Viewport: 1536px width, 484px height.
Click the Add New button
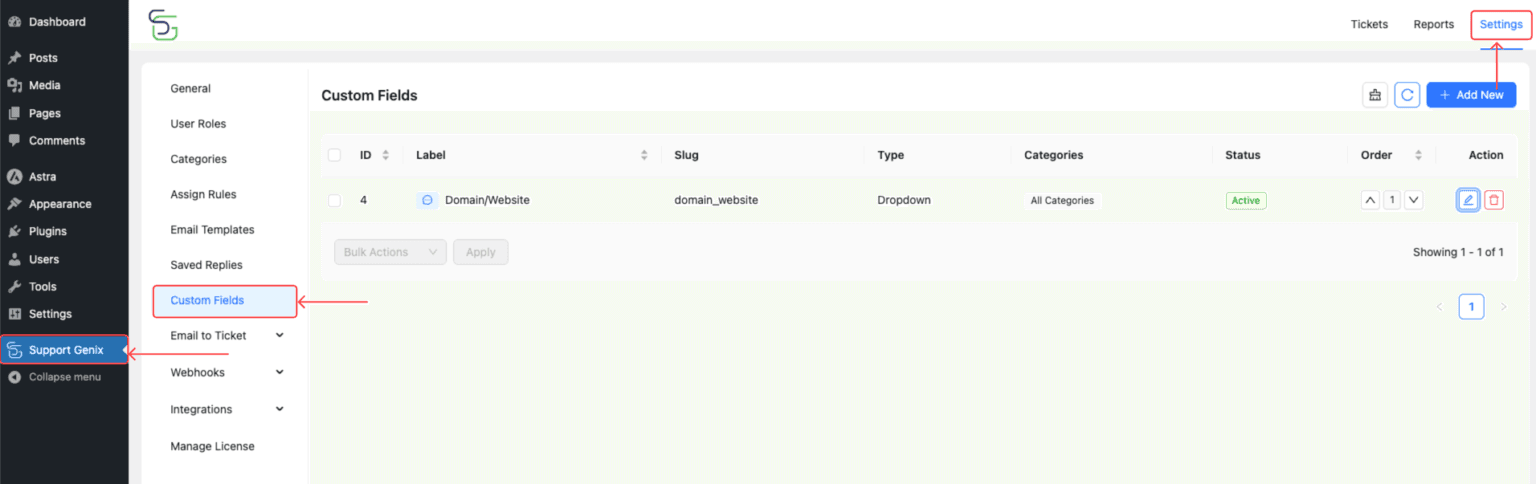pos(1471,95)
